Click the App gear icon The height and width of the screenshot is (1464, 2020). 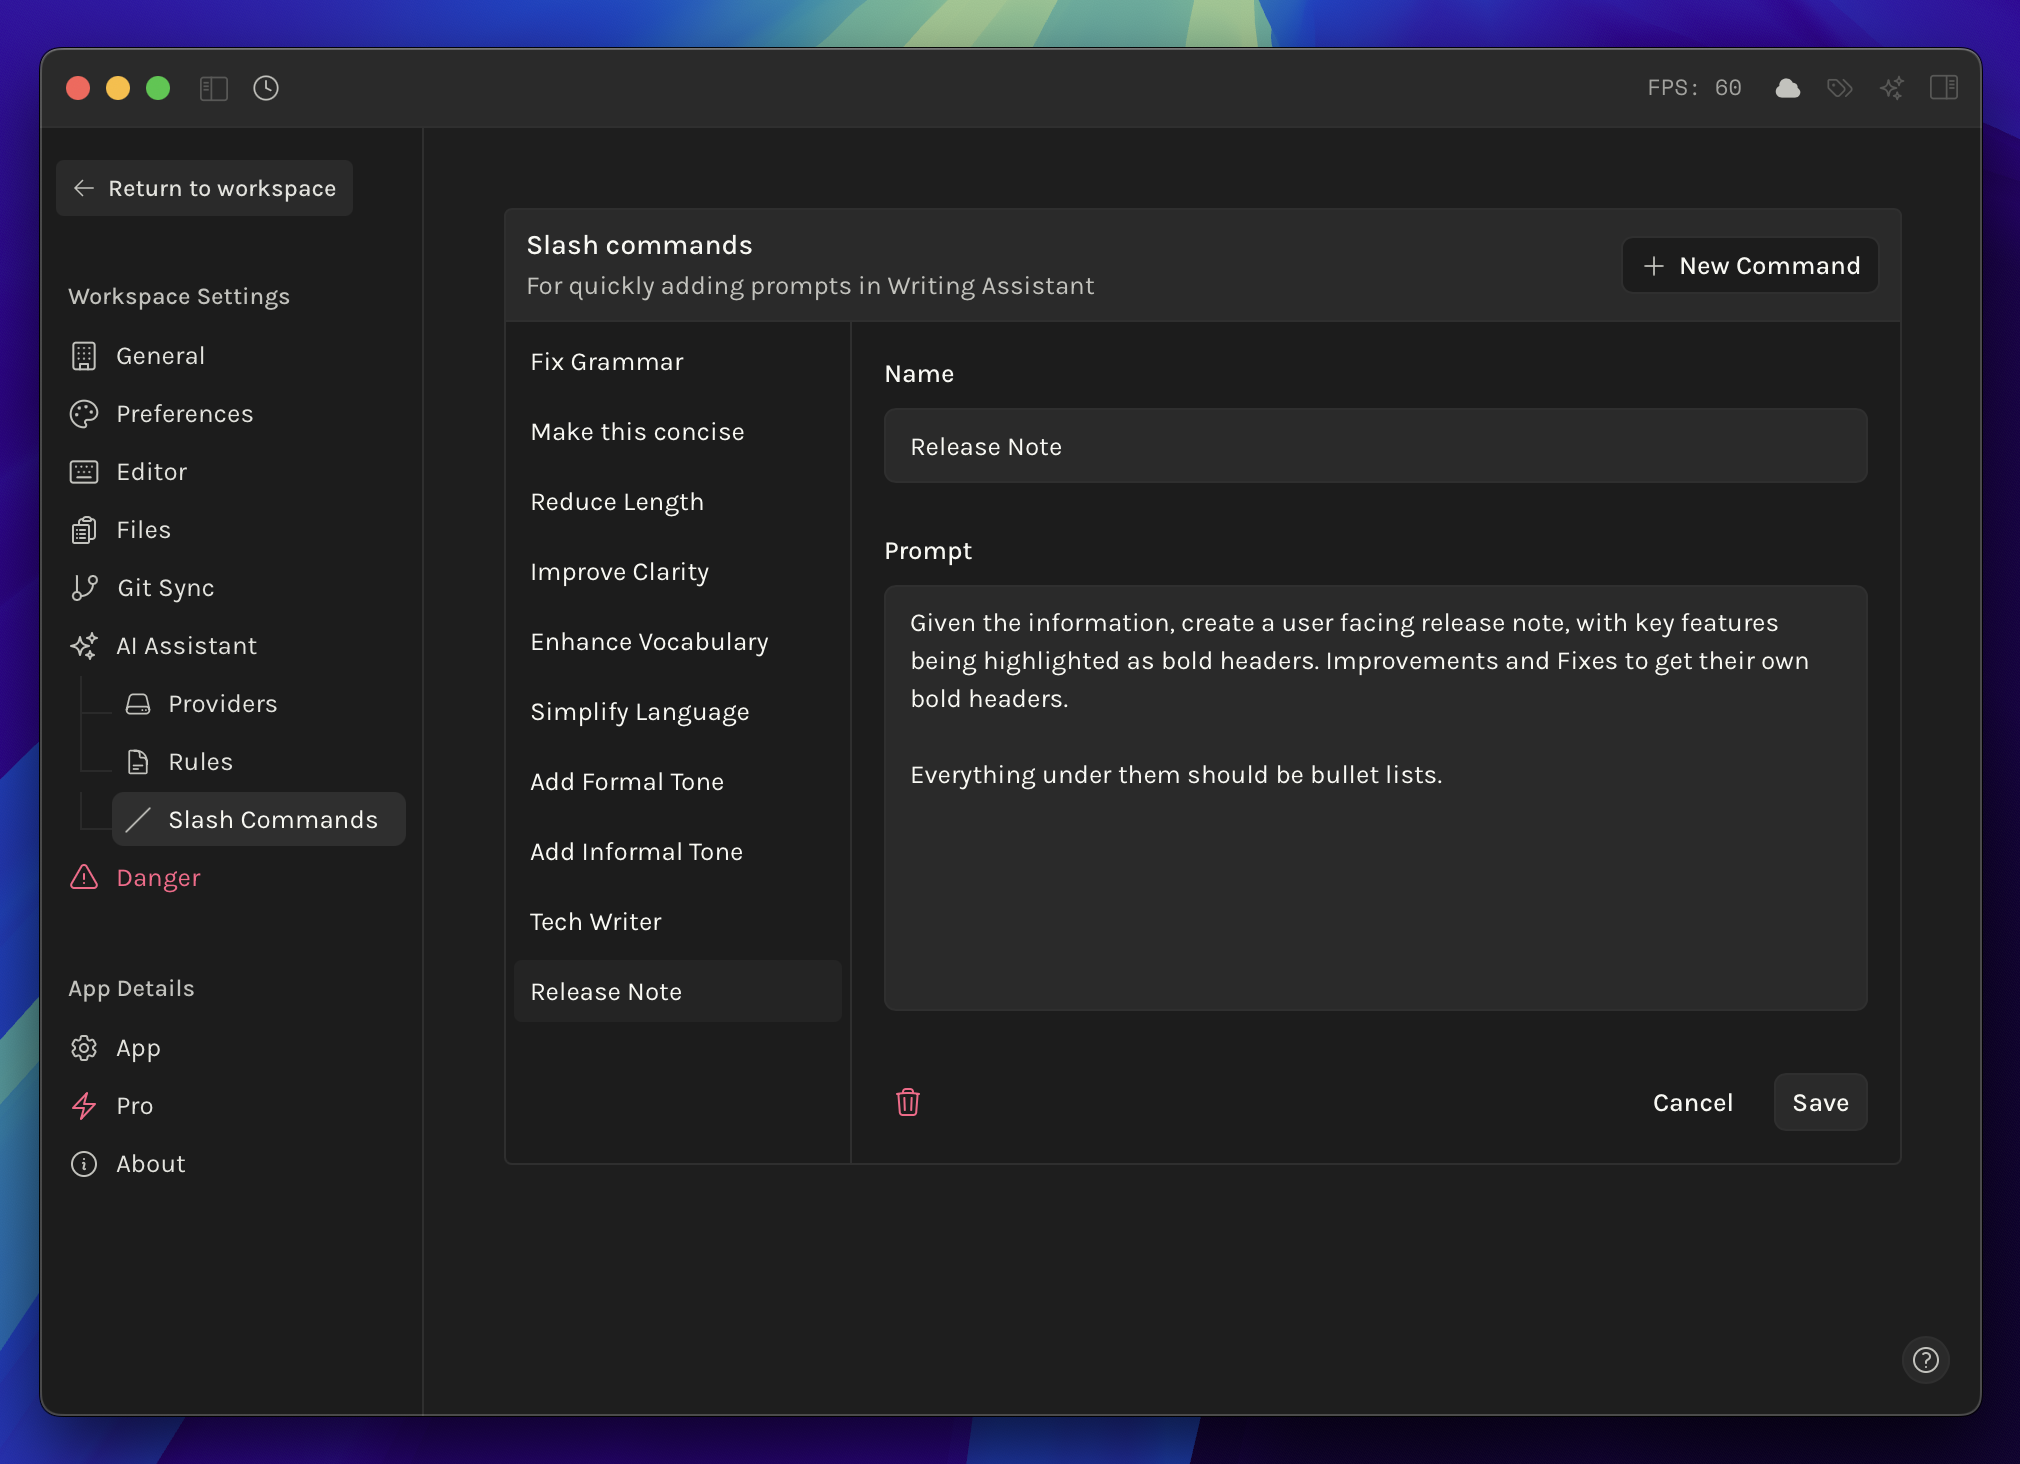point(84,1048)
